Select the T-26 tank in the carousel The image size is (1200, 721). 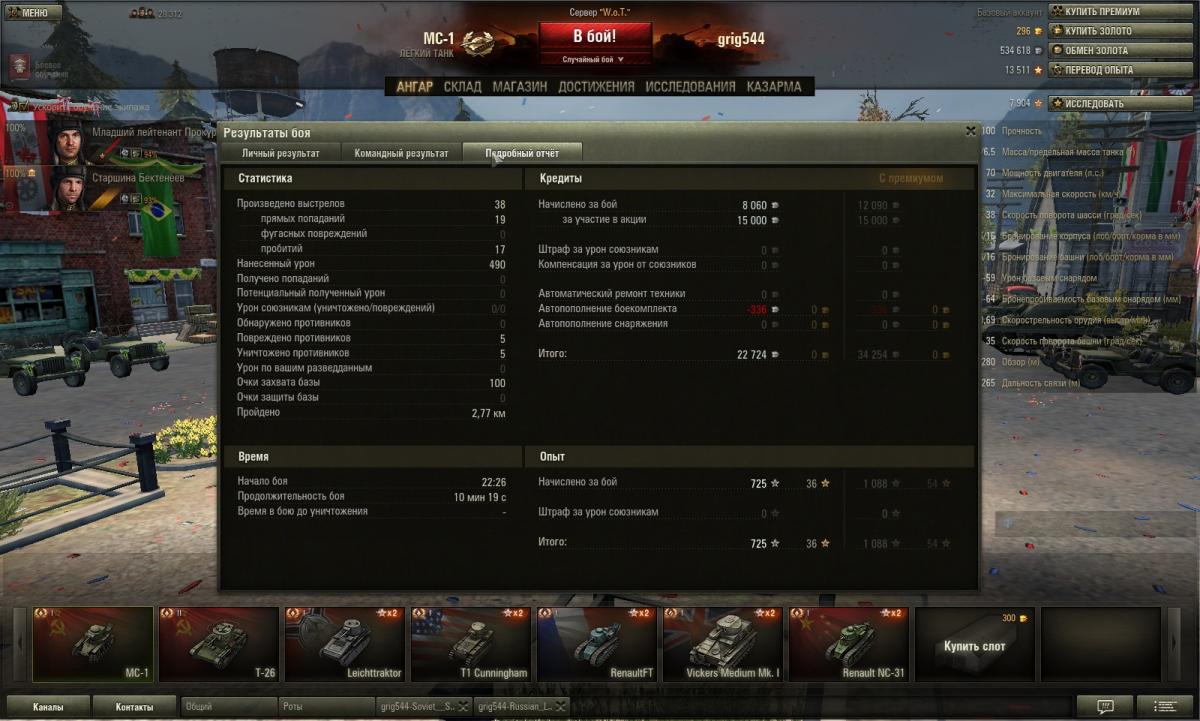219,644
